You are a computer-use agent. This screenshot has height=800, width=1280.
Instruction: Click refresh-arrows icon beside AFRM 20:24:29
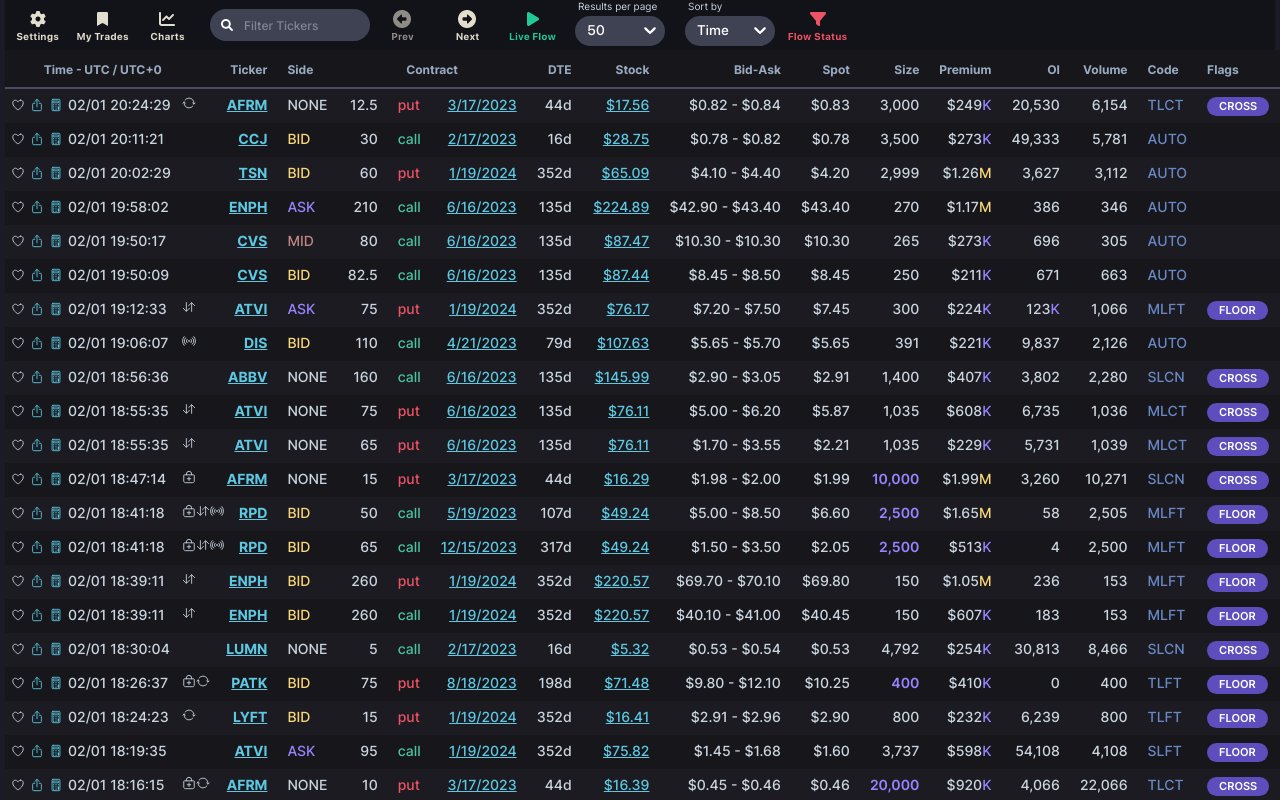[x=188, y=103]
